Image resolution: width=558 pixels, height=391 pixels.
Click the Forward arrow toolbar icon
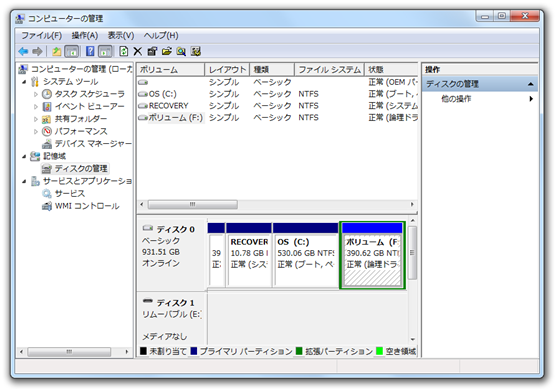[37, 52]
